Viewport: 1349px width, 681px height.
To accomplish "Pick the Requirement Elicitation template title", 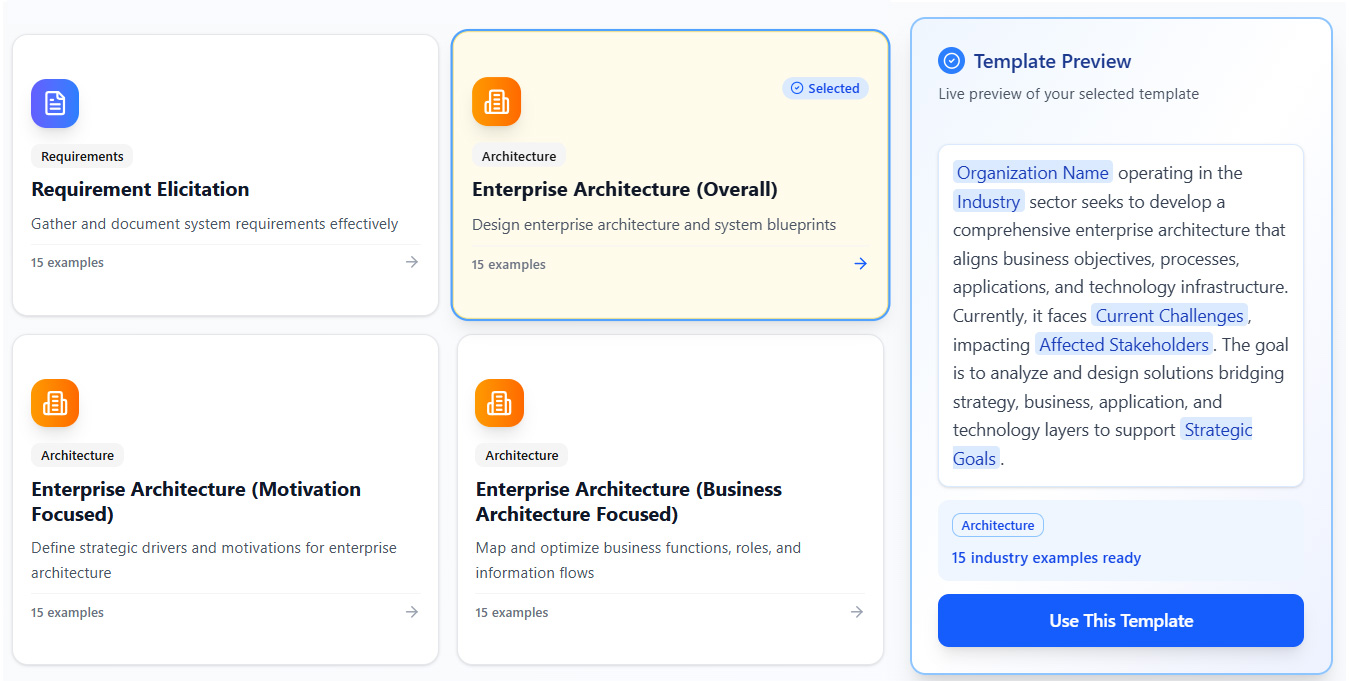I will click(140, 189).
